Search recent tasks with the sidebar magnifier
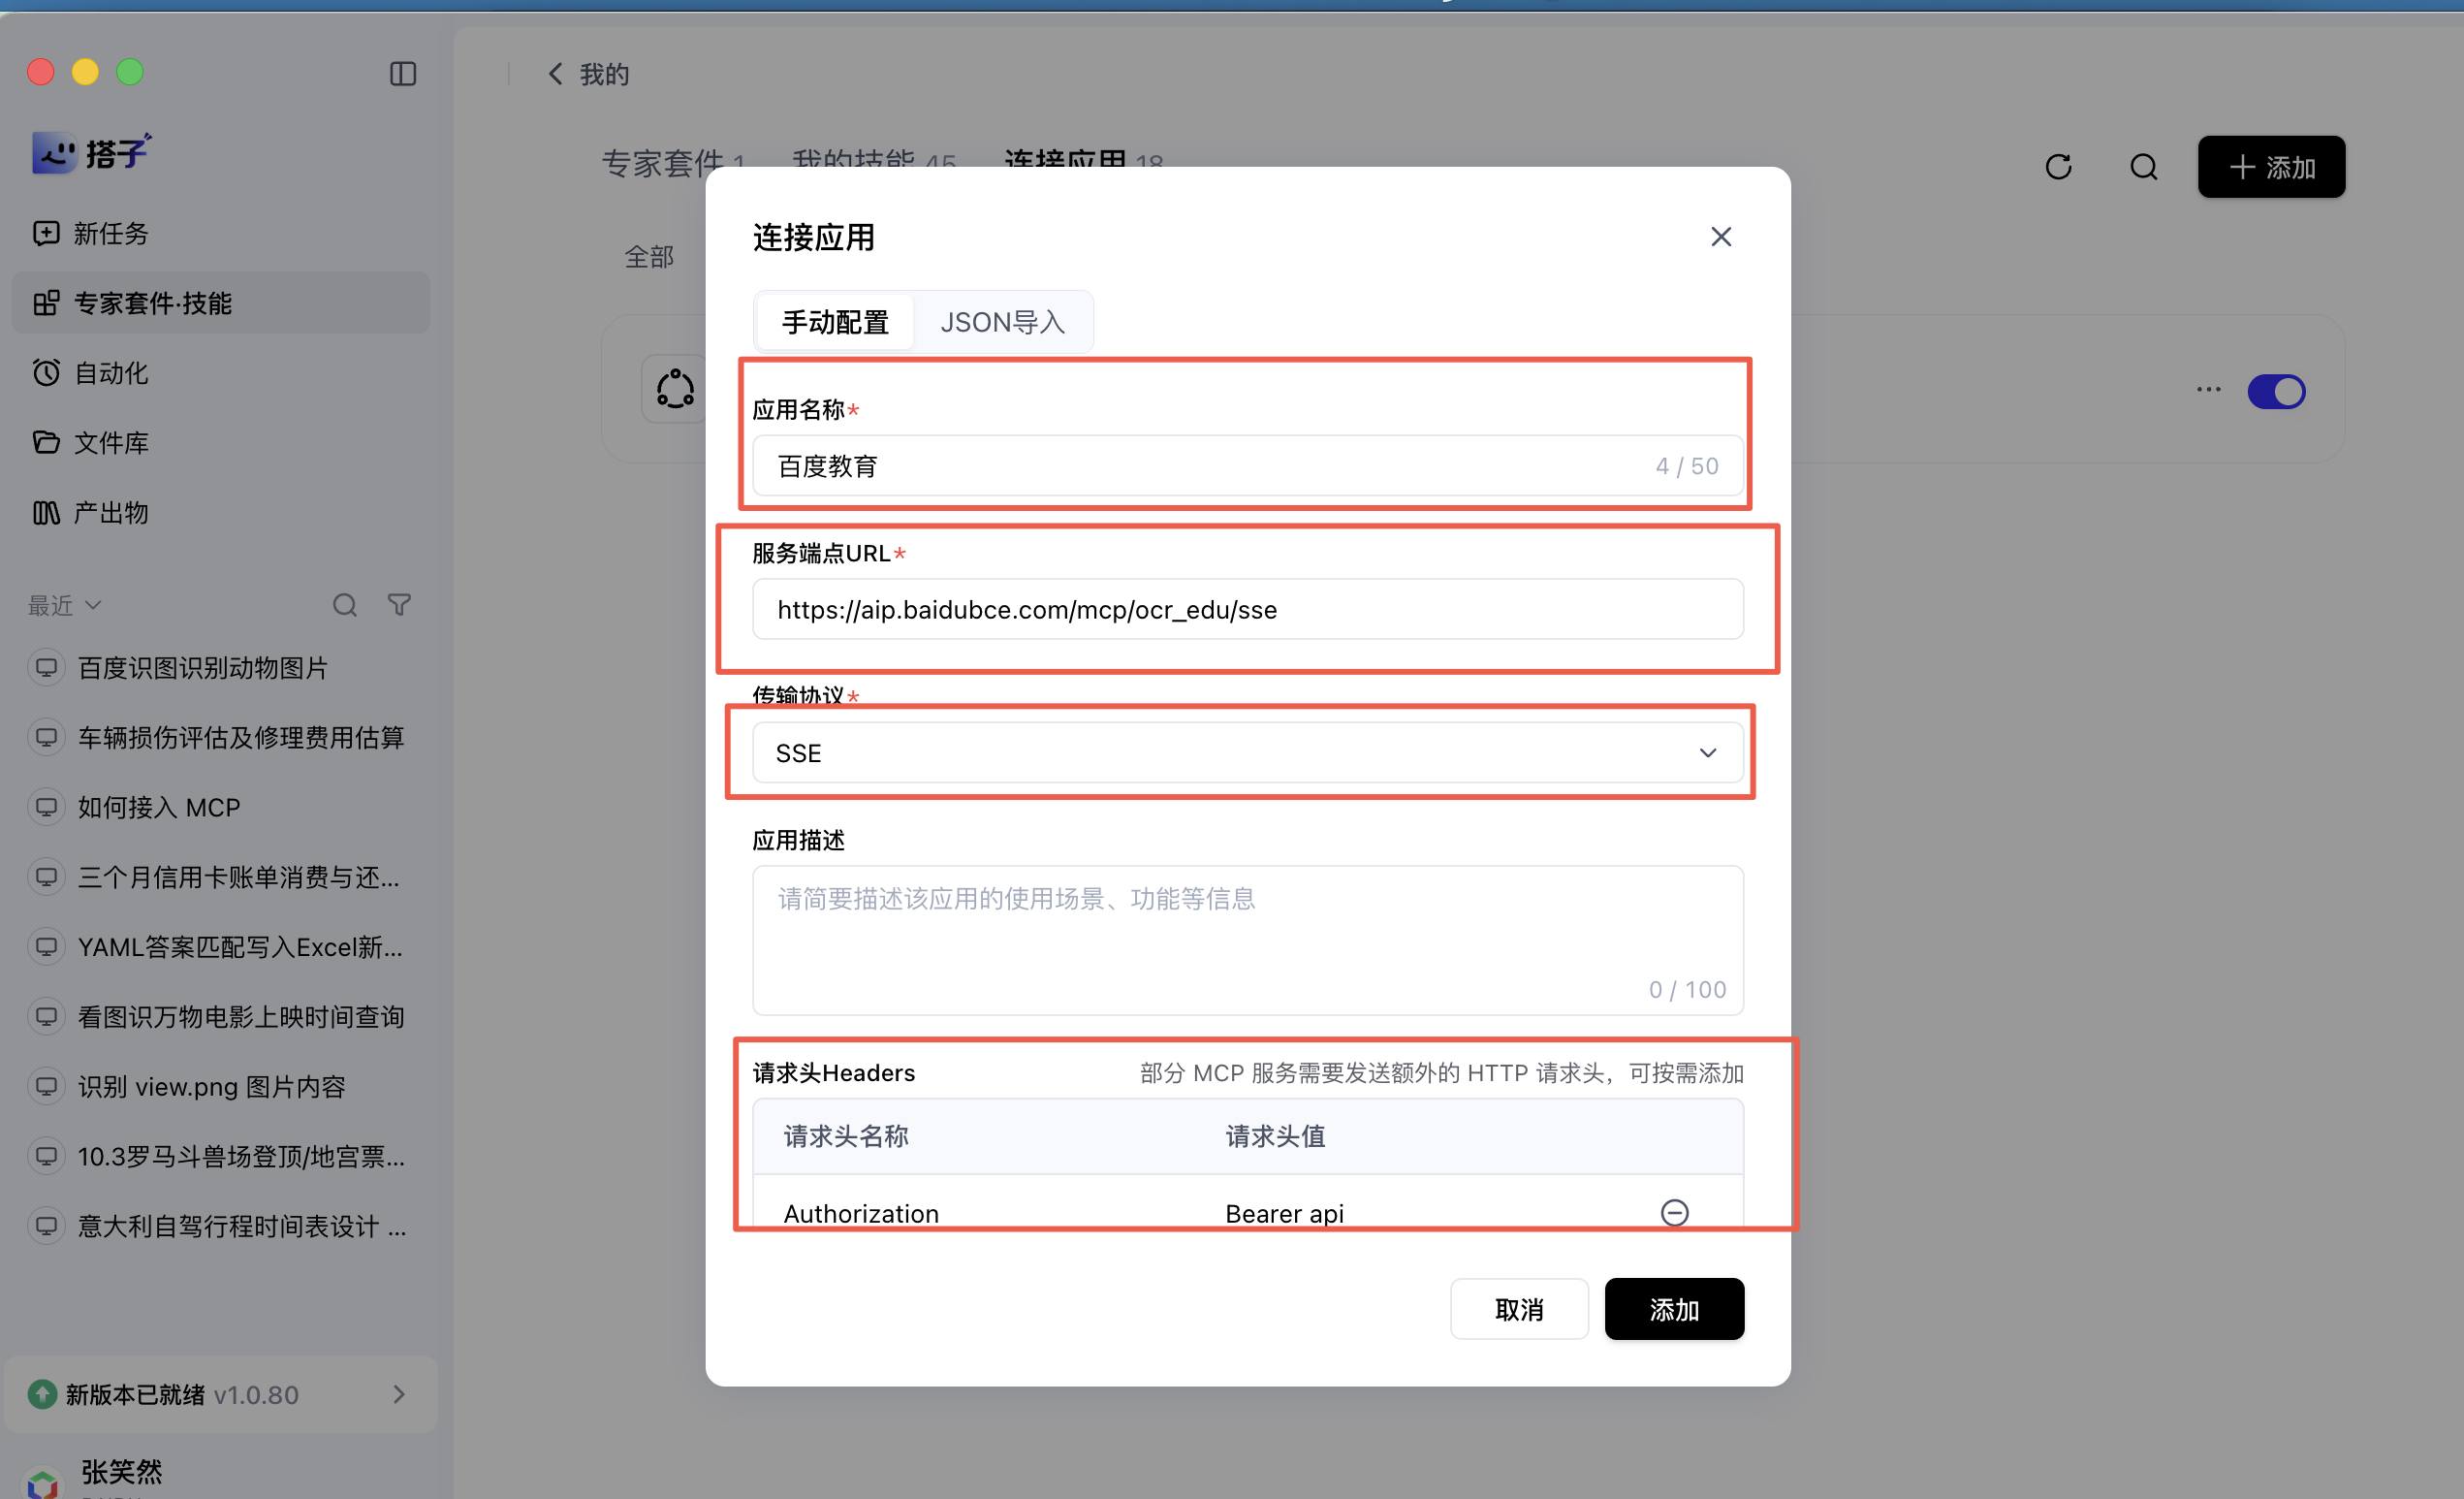Viewport: 2464px width, 1499px height. [x=345, y=605]
